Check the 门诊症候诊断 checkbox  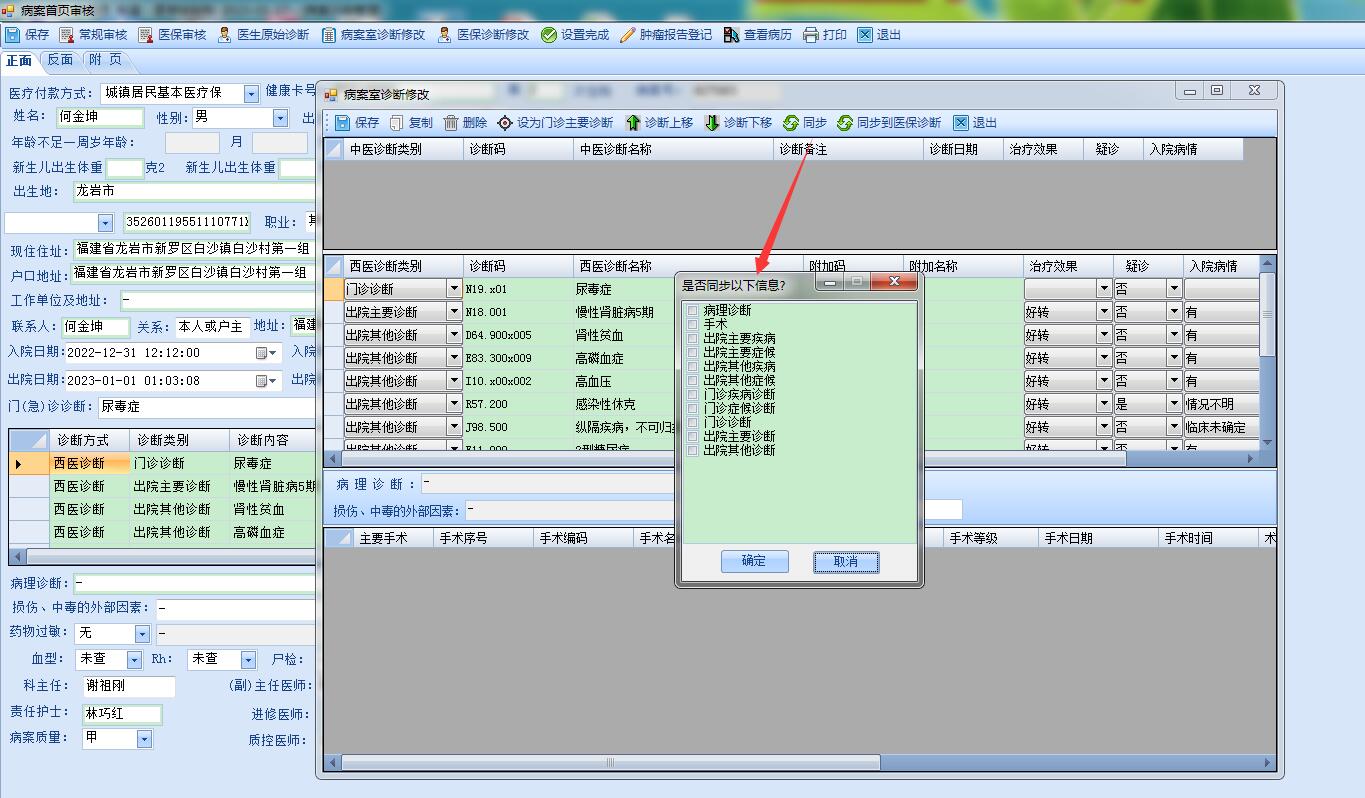coord(692,409)
